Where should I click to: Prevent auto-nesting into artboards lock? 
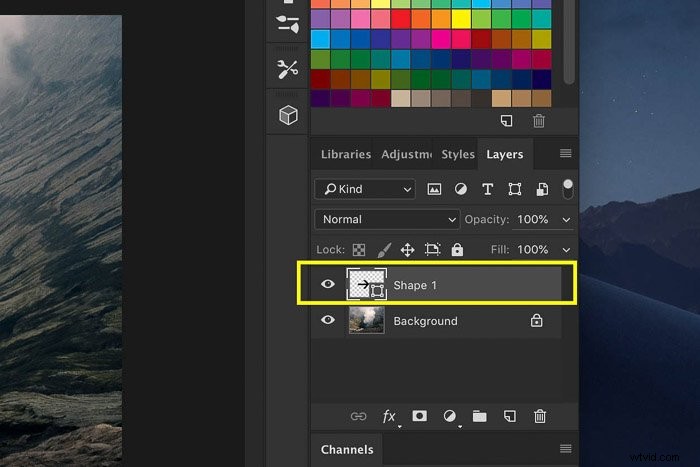click(432, 249)
